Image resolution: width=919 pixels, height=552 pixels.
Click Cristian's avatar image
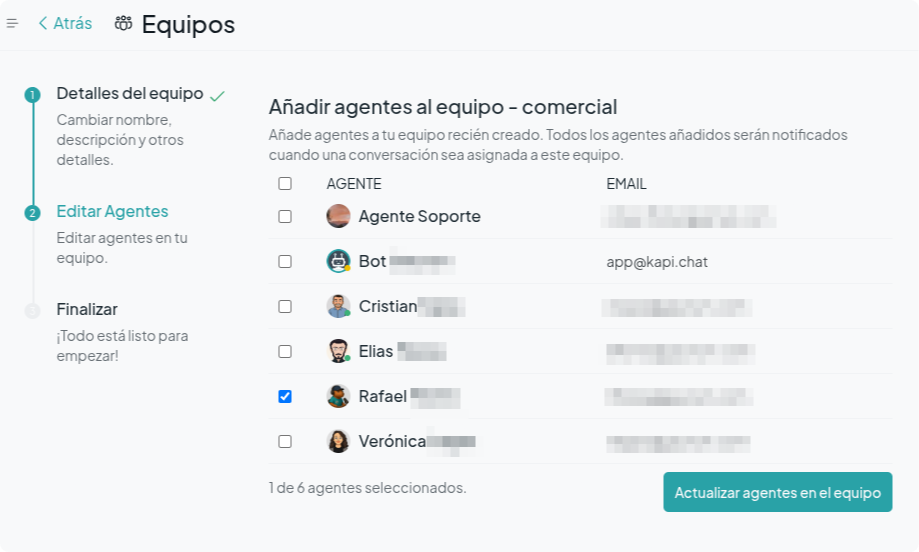tap(338, 306)
